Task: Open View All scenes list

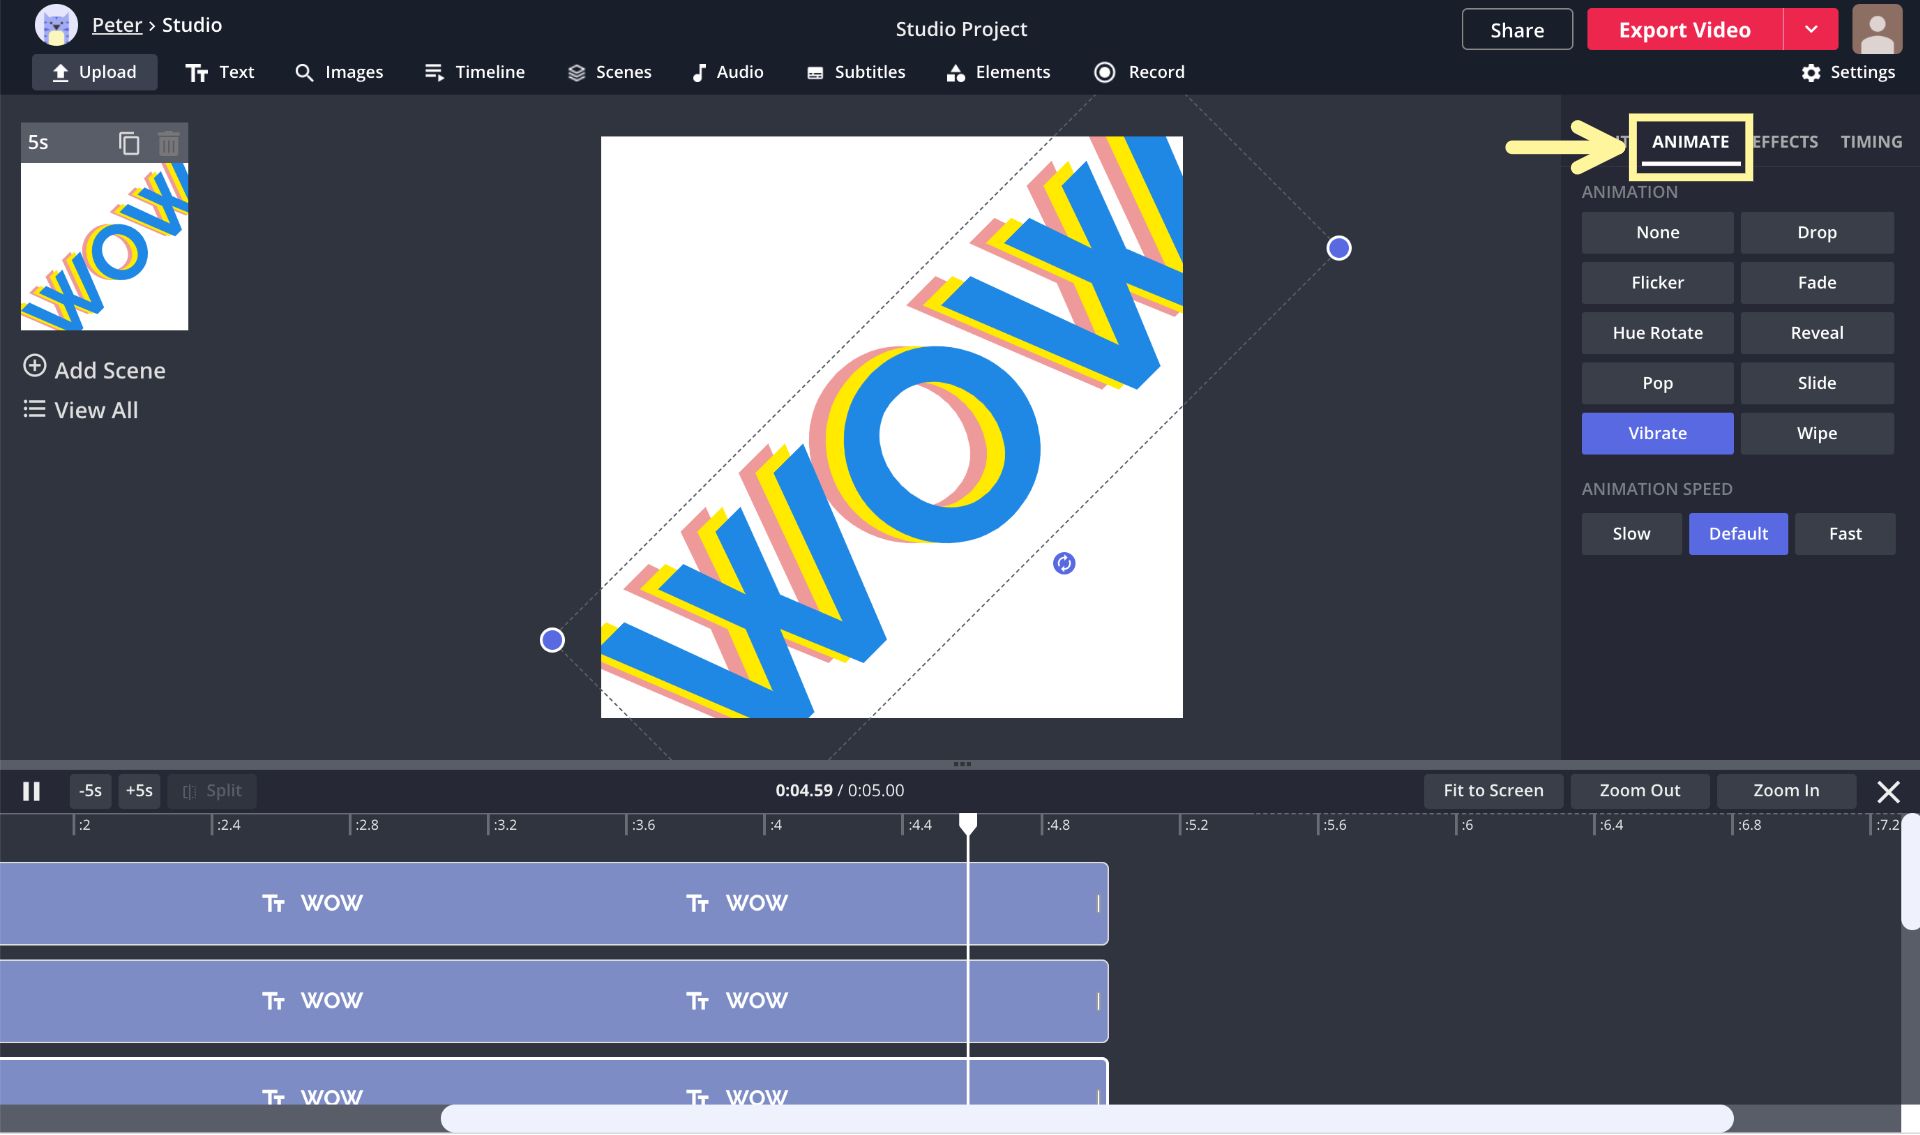Action: click(80, 410)
